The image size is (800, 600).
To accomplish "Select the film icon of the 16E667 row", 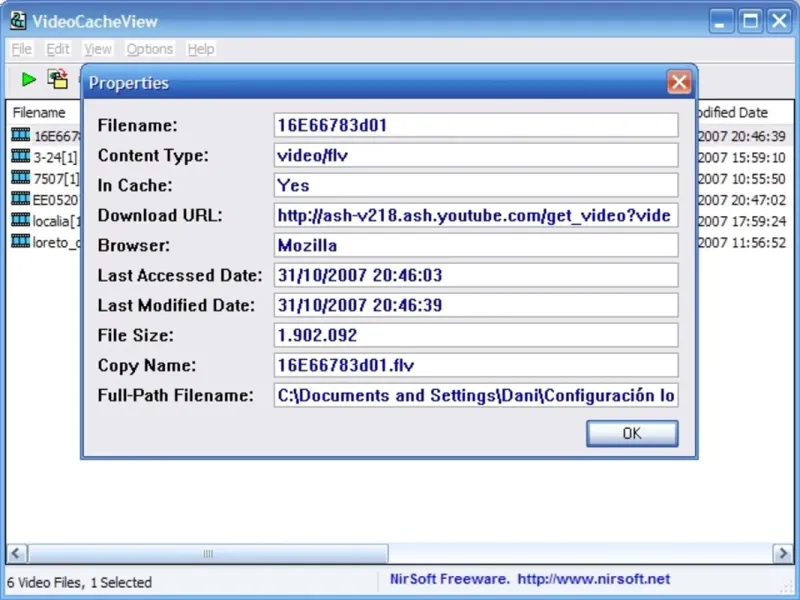I will pyautogui.click(x=20, y=135).
